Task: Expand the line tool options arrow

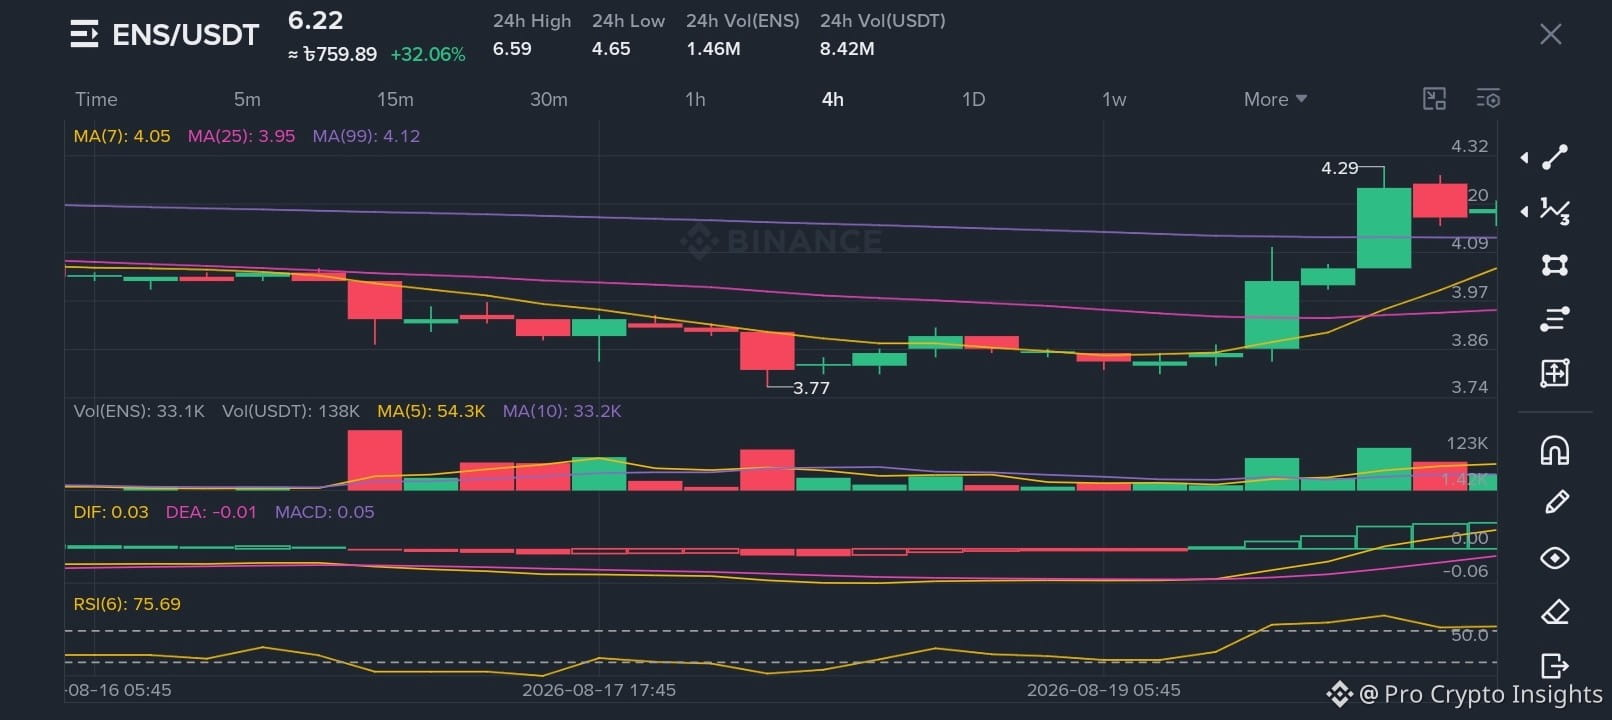Action: 1524,157
